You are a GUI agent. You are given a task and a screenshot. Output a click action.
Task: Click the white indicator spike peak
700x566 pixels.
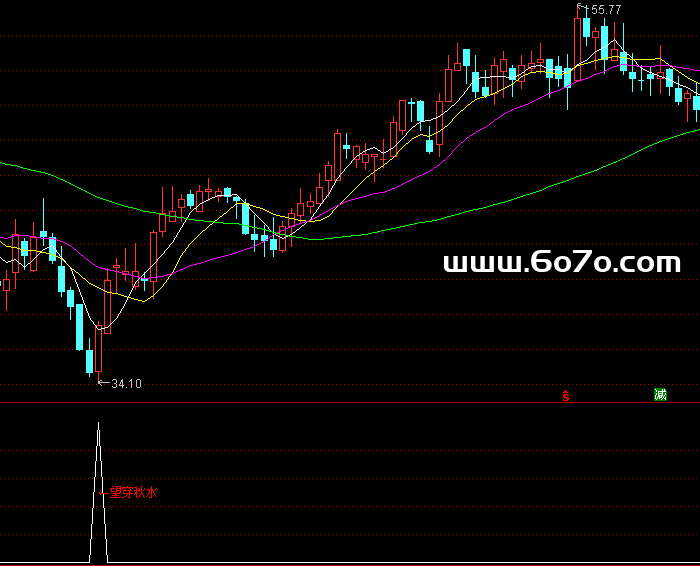click(x=98, y=424)
